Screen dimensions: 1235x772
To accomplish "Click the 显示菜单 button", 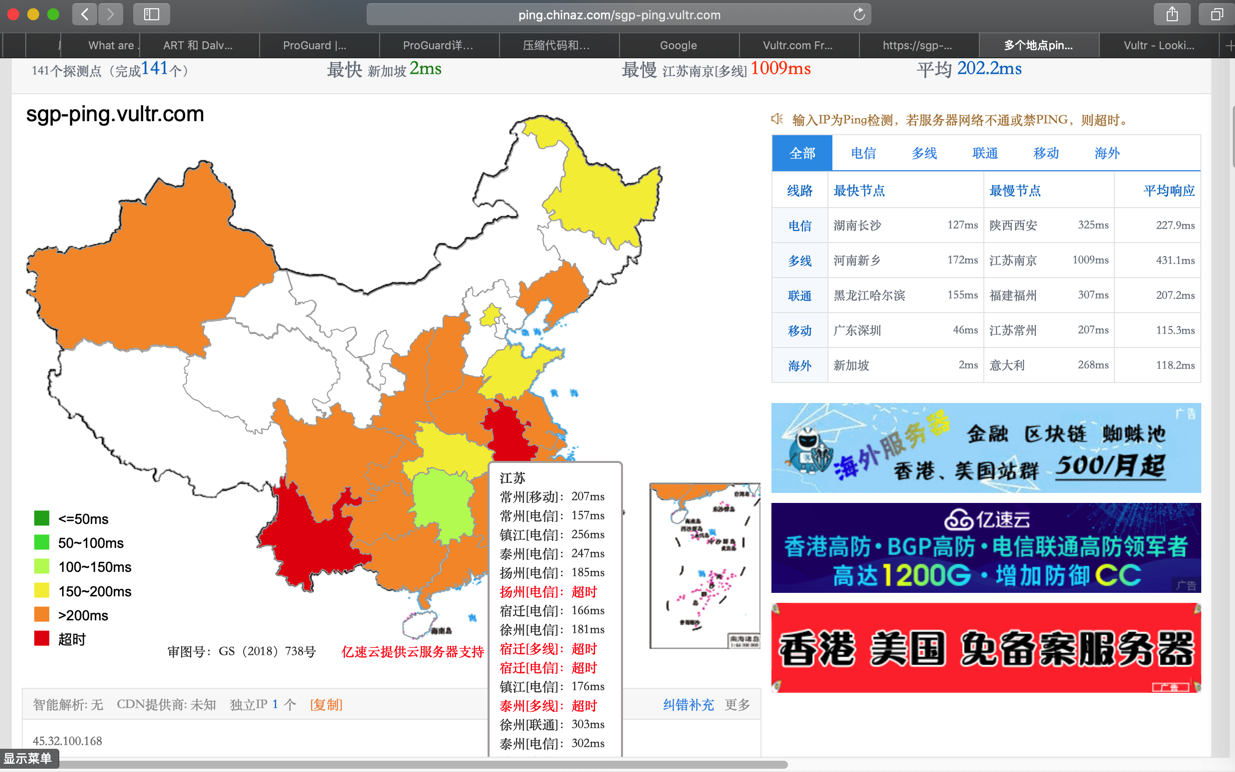I will pos(29,759).
